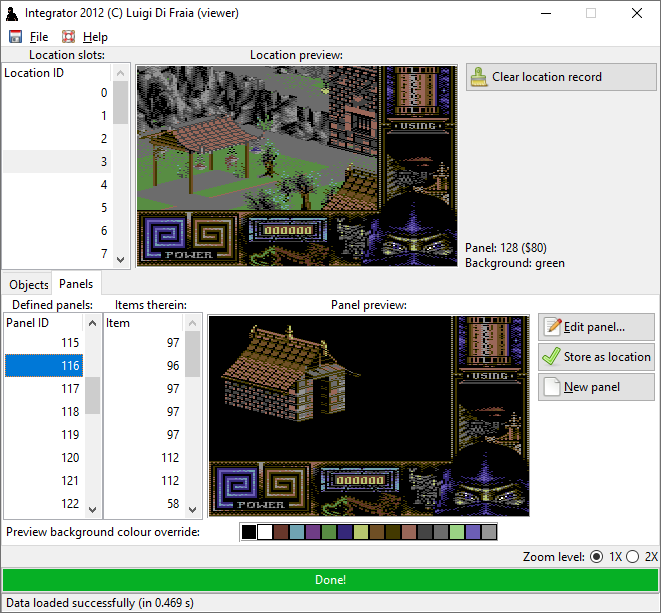Click down arrow of Location slots scrollbar
This screenshot has height=613, width=661.
click(121, 260)
